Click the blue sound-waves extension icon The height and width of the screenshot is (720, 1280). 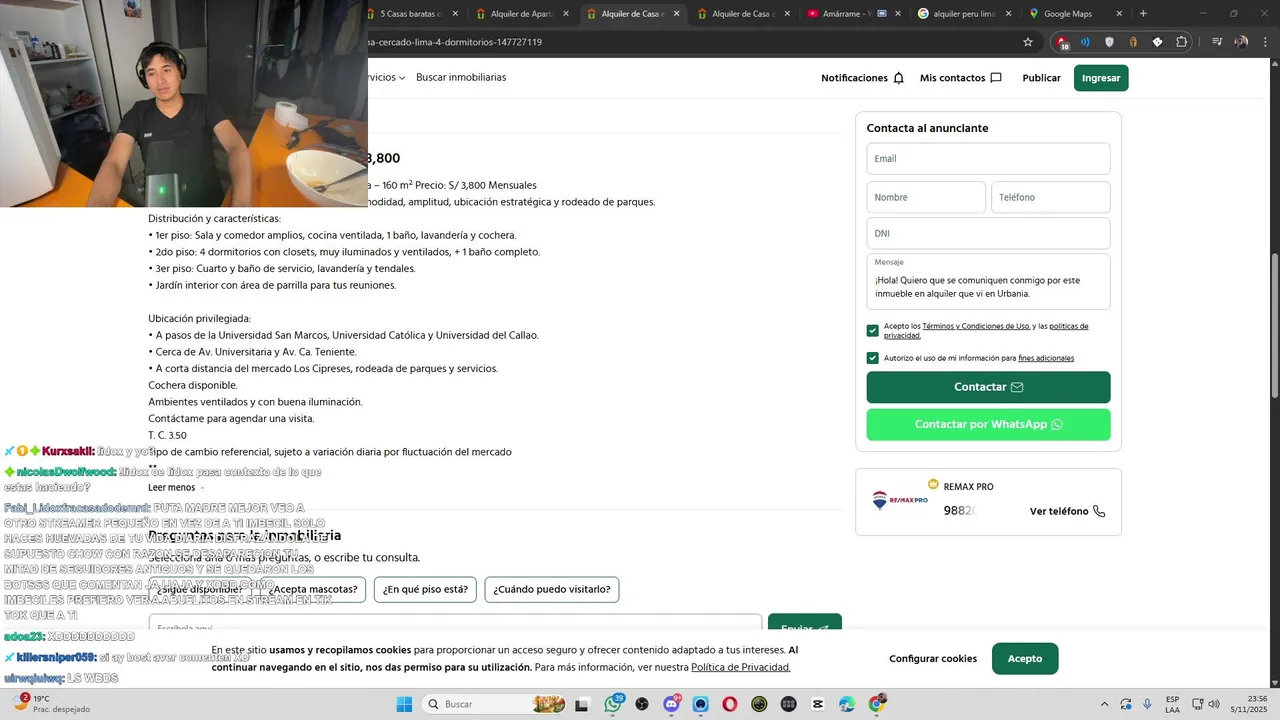[x=1085, y=42]
